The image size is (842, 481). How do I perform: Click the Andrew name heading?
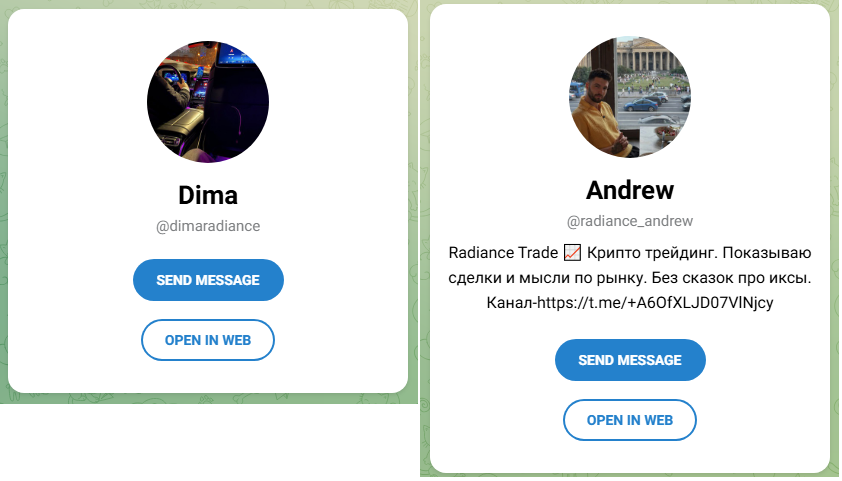coord(630,190)
